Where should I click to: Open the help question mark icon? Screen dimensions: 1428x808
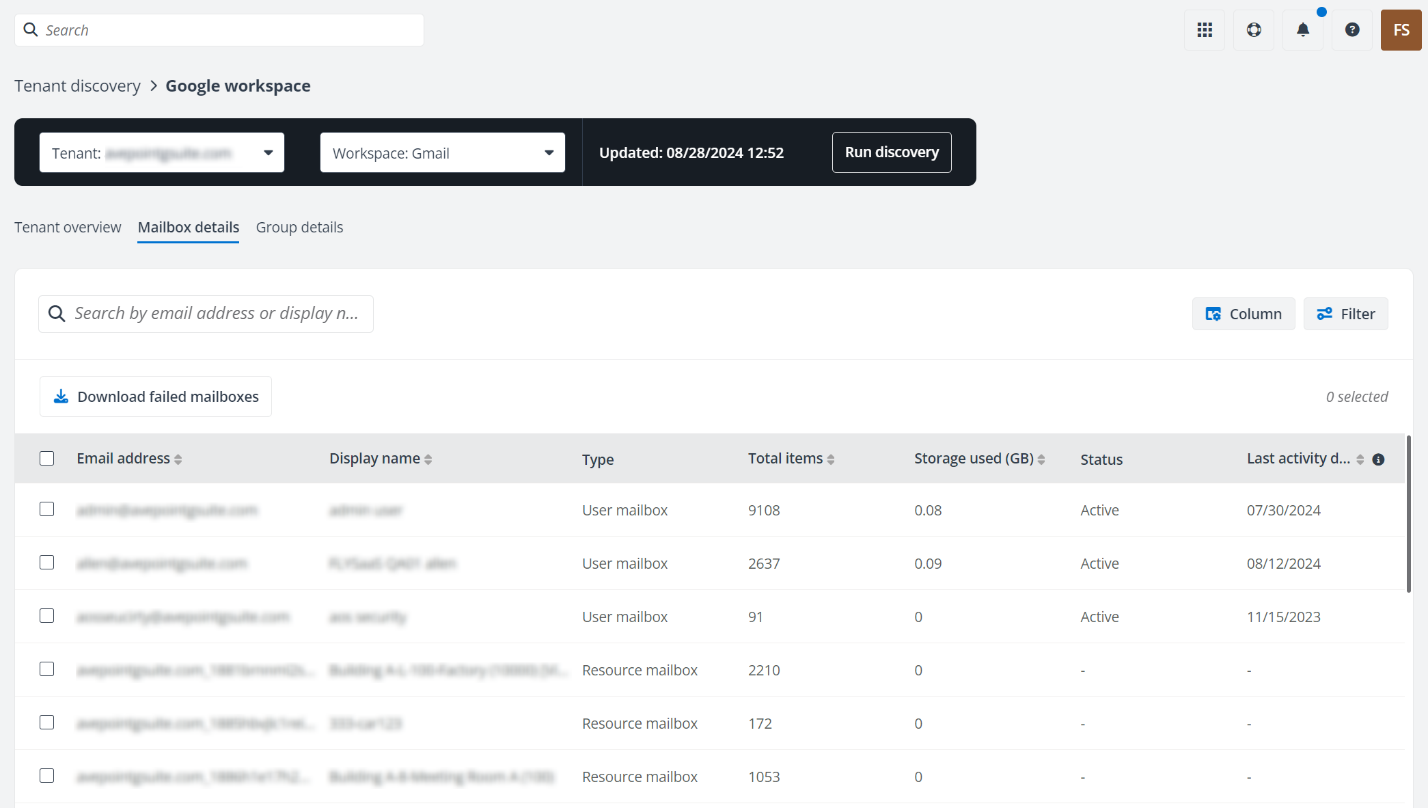pyautogui.click(x=1352, y=30)
